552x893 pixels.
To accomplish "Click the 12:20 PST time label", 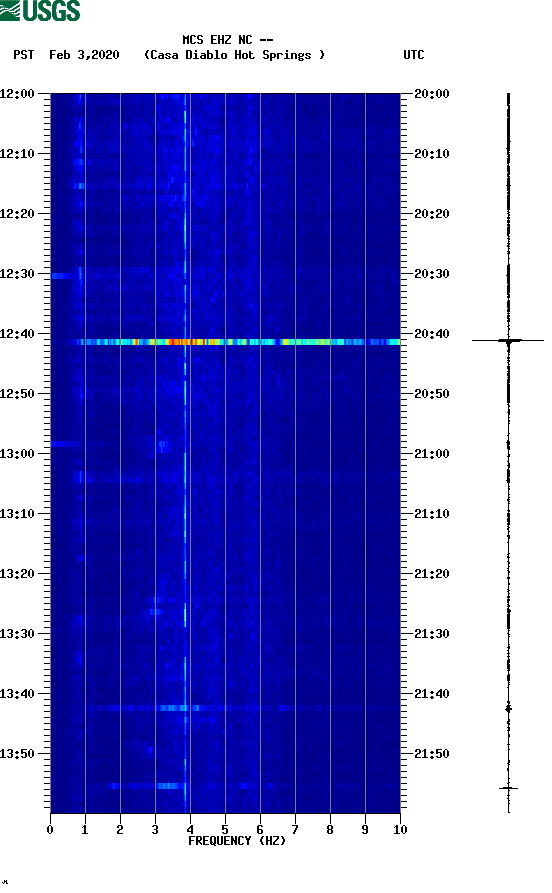I will click(17, 214).
